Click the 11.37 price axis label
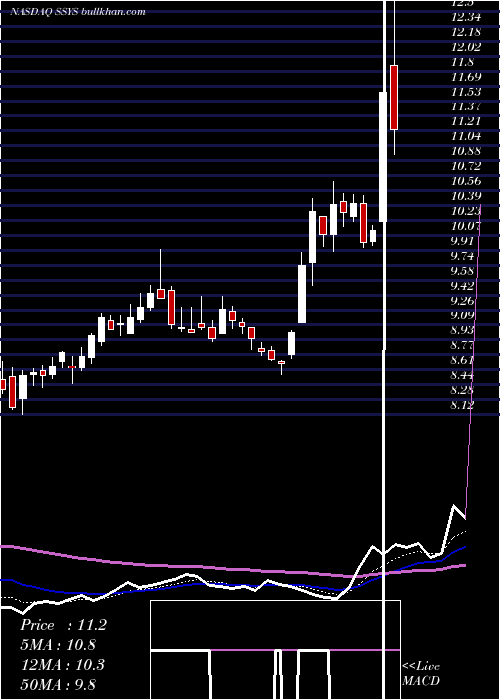The image size is (500, 700). (x=466, y=106)
